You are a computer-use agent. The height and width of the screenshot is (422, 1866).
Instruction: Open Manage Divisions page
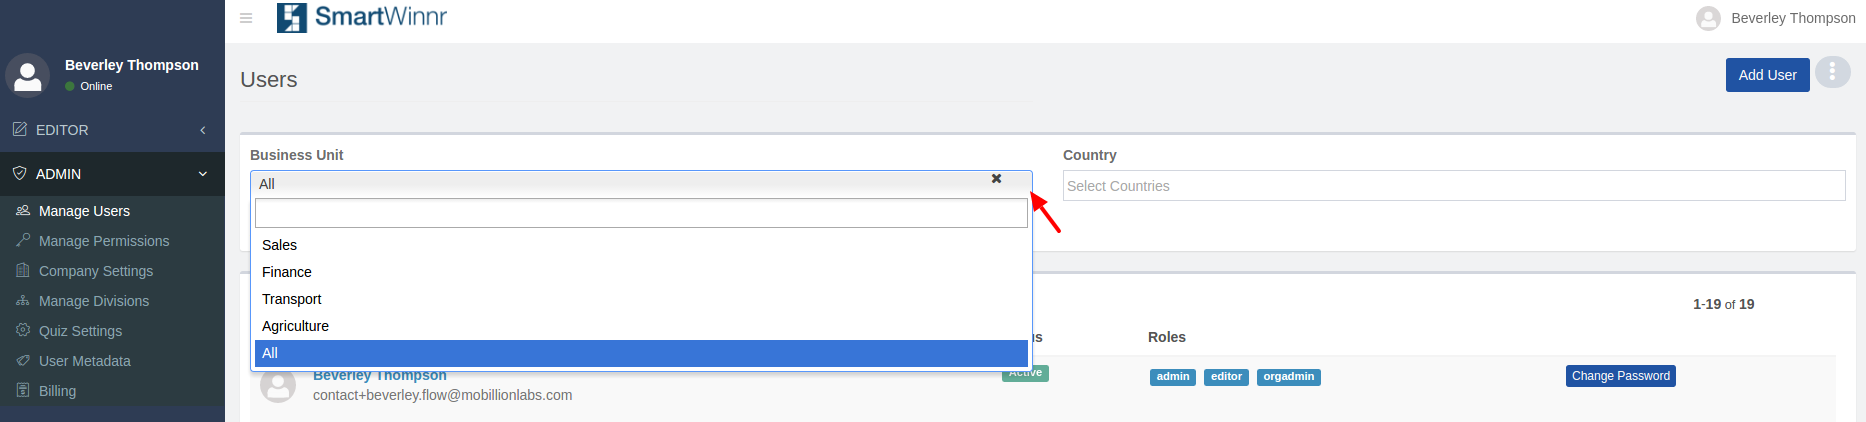tap(93, 301)
